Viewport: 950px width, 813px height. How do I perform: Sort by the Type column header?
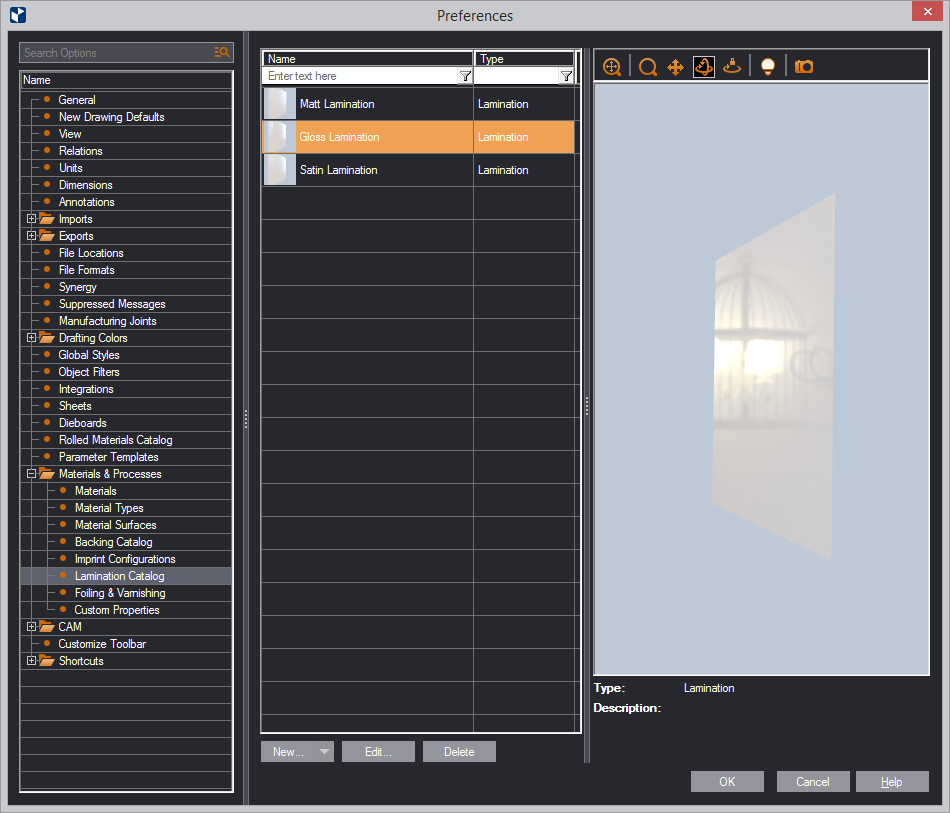click(524, 59)
